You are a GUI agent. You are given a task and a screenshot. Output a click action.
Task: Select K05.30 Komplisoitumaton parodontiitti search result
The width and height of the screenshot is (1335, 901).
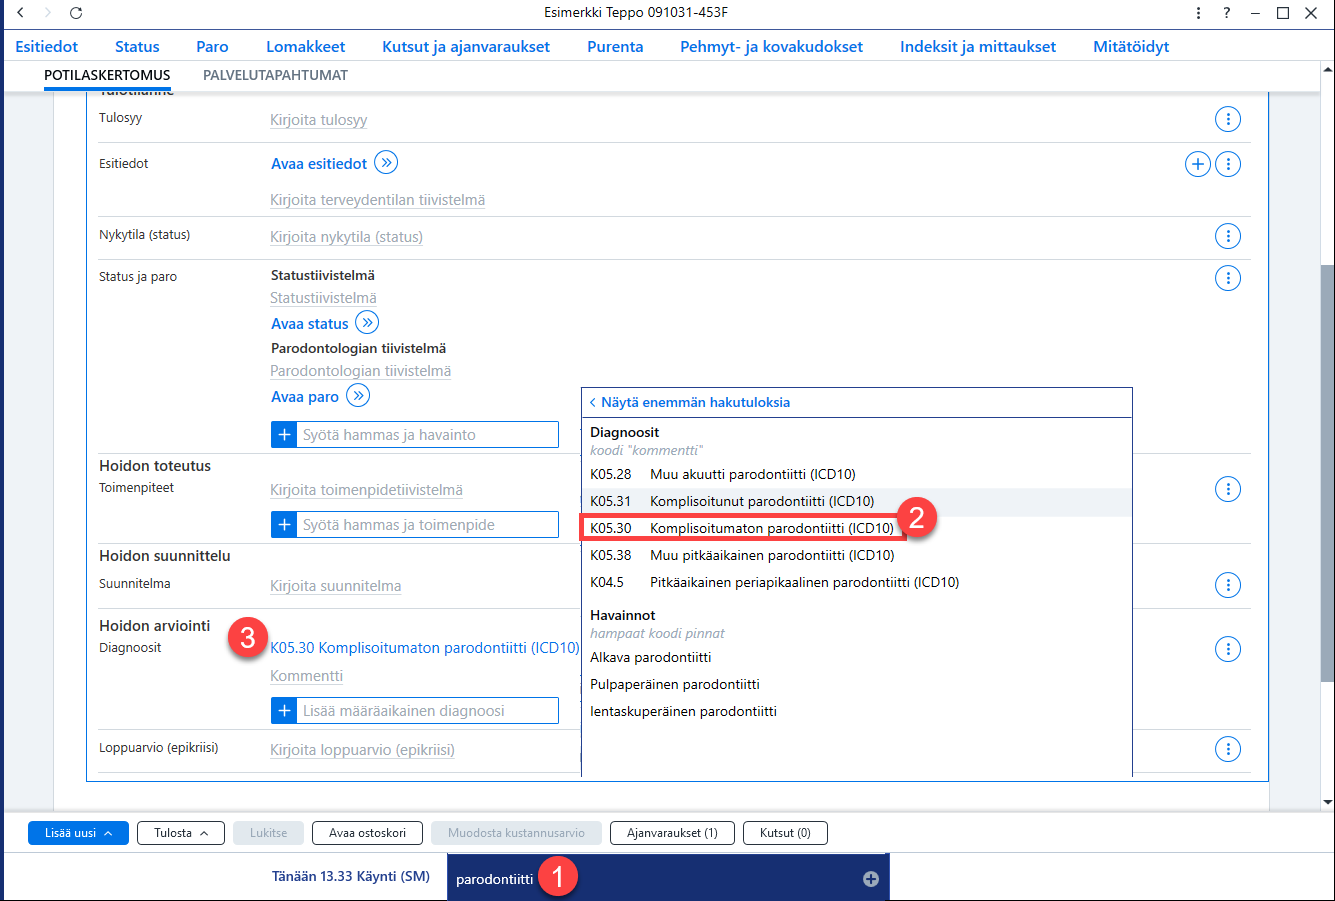click(x=742, y=528)
